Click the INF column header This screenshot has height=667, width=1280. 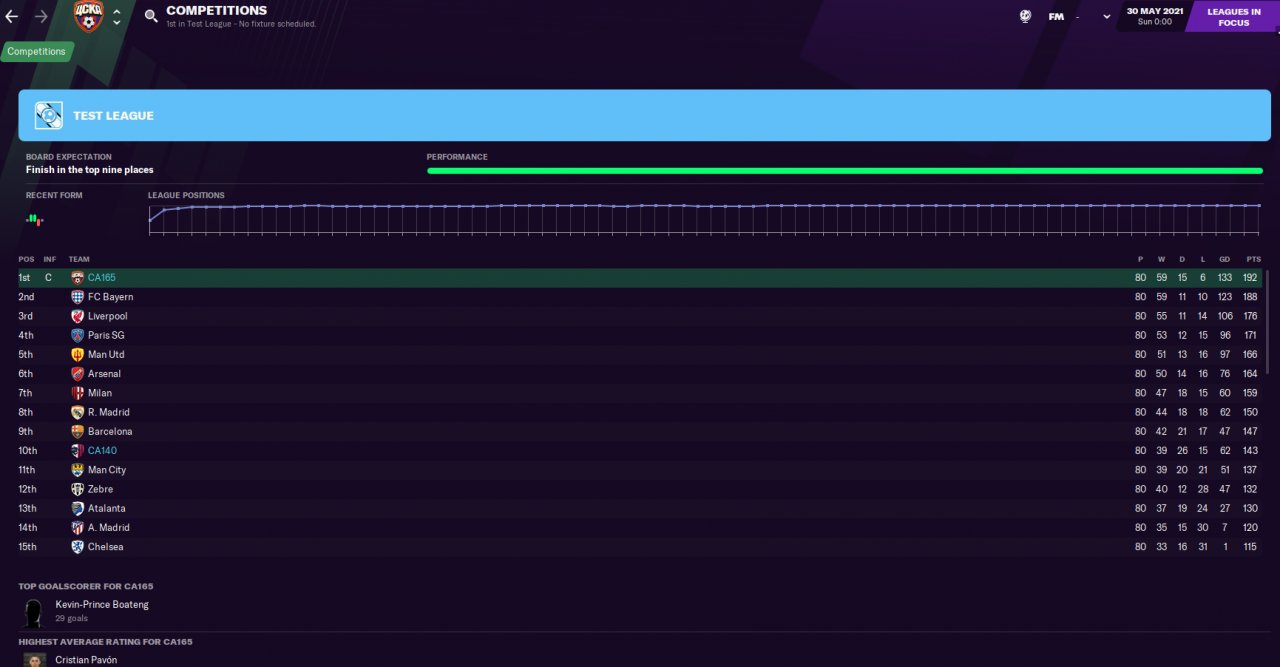point(50,259)
